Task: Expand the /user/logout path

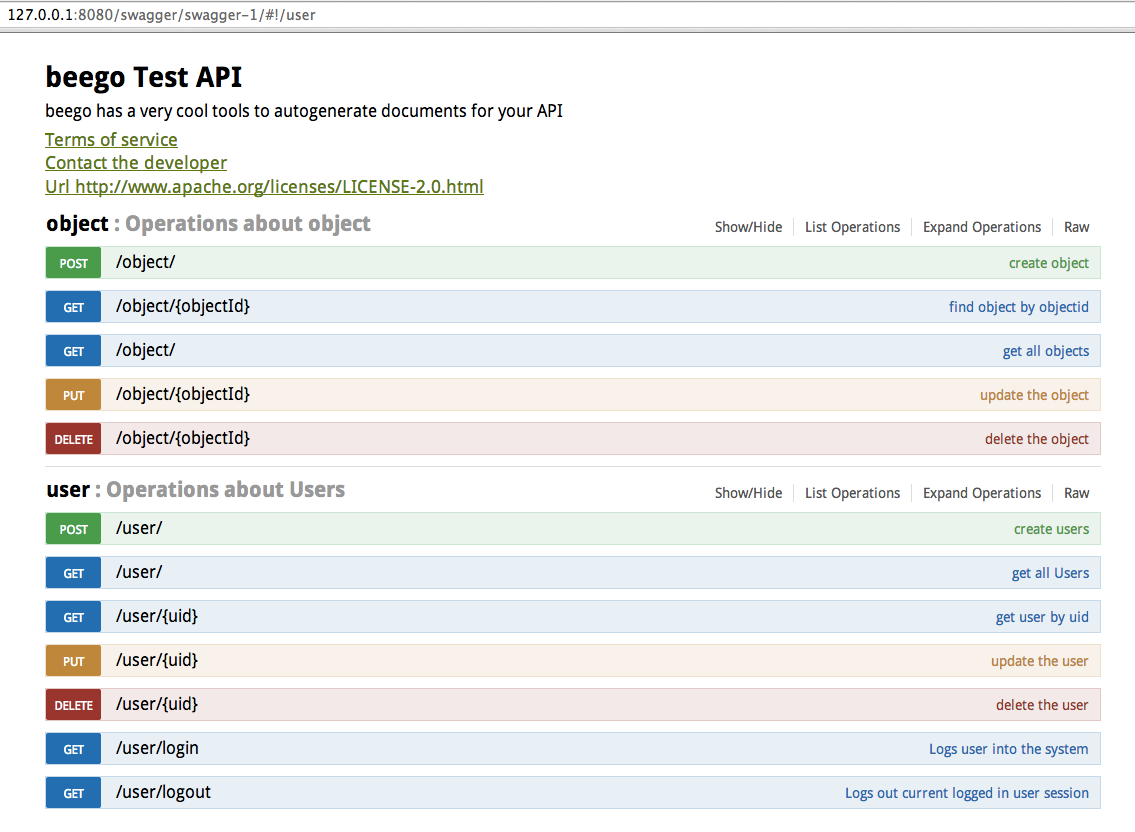Action: 164,792
